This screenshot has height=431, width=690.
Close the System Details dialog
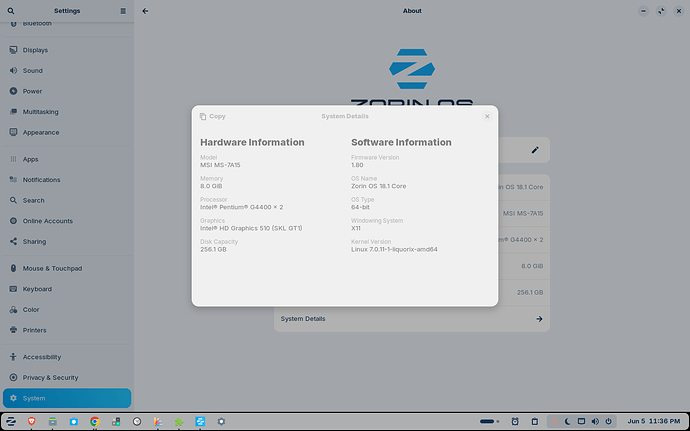tap(487, 116)
